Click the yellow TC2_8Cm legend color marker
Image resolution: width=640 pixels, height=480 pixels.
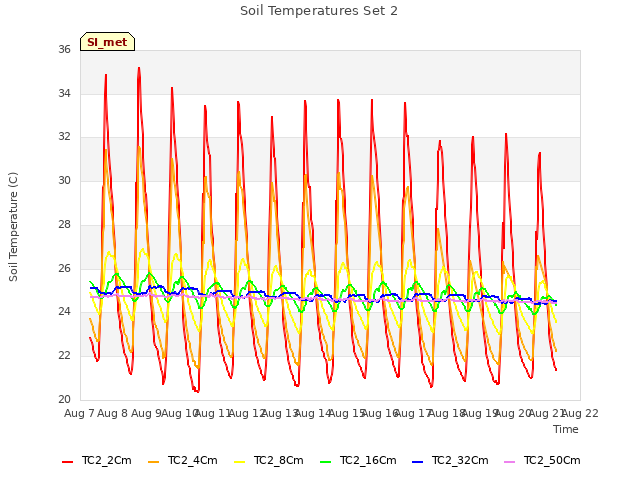(x=240, y=462)
